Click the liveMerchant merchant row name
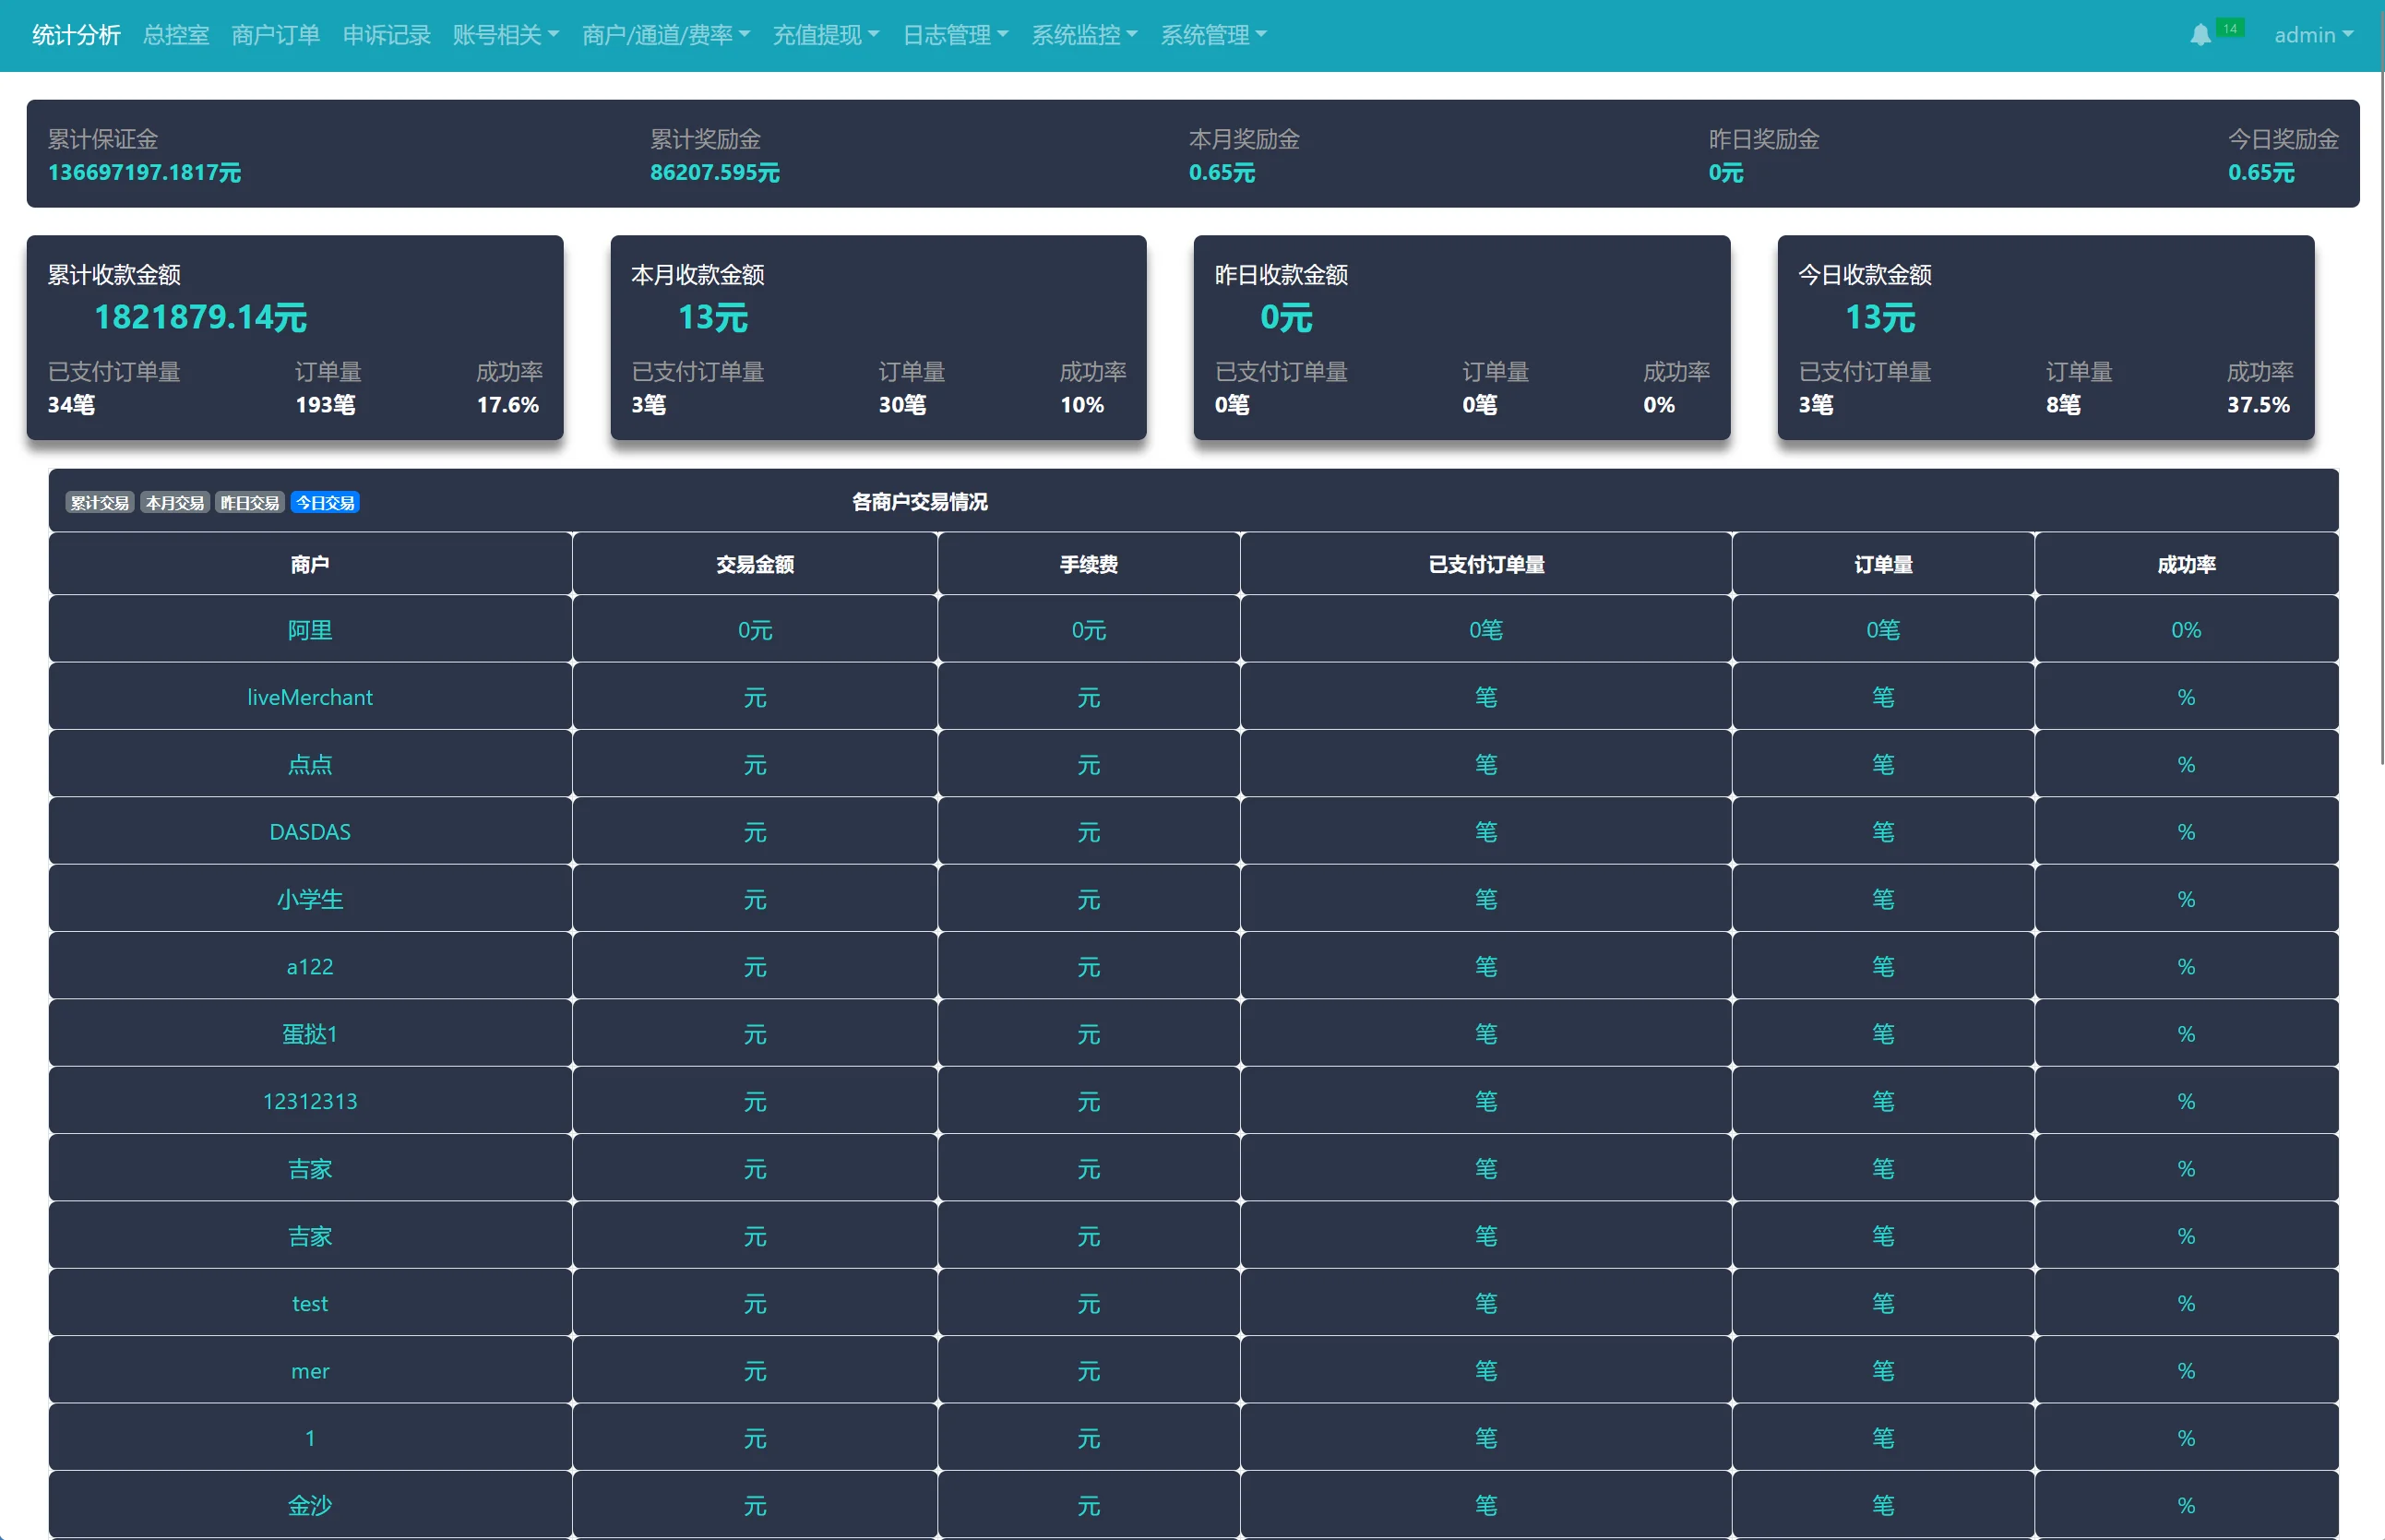 pyautogui.click(x=310, y=698)
